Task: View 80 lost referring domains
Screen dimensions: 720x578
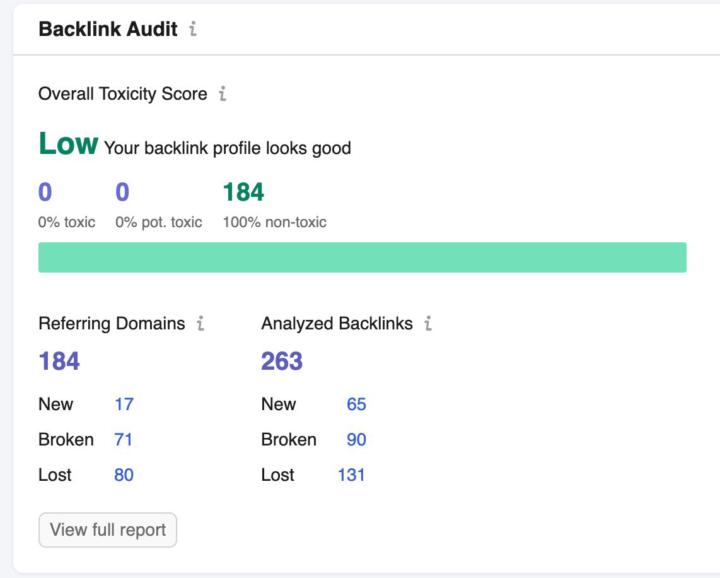Action: [124, 475]
